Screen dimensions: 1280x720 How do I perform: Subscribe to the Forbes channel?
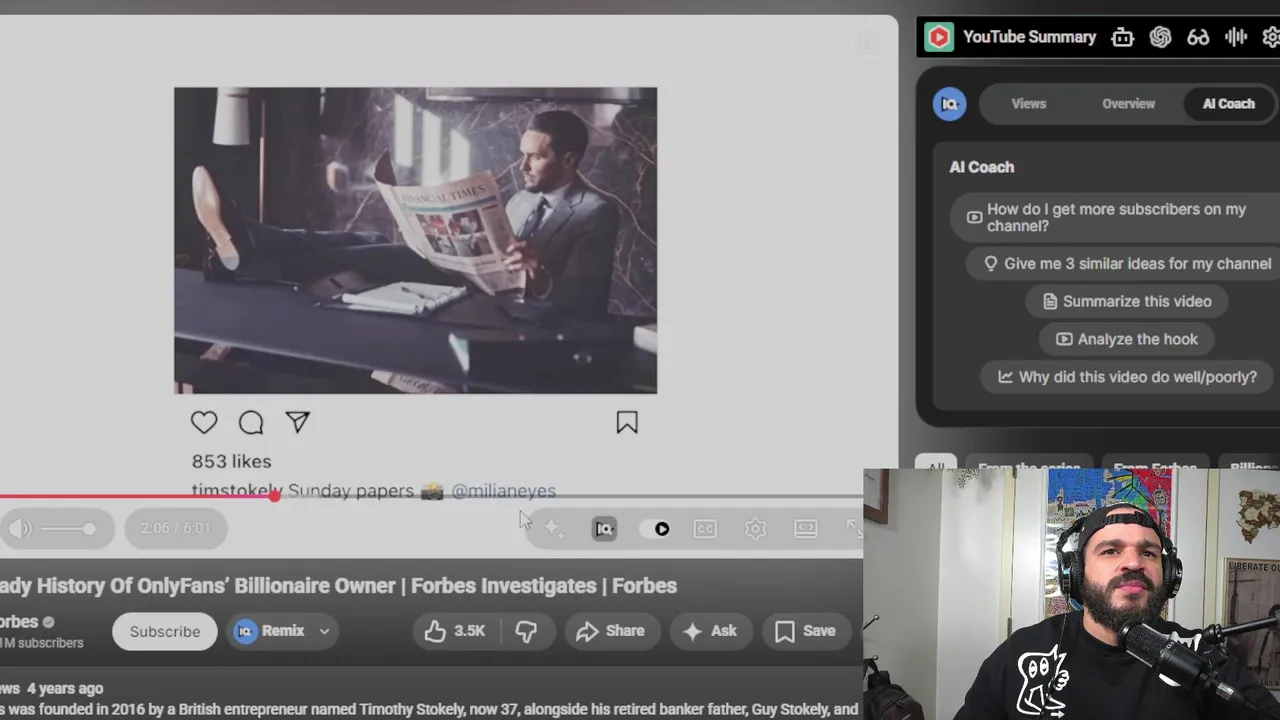(x=165, y=631)
